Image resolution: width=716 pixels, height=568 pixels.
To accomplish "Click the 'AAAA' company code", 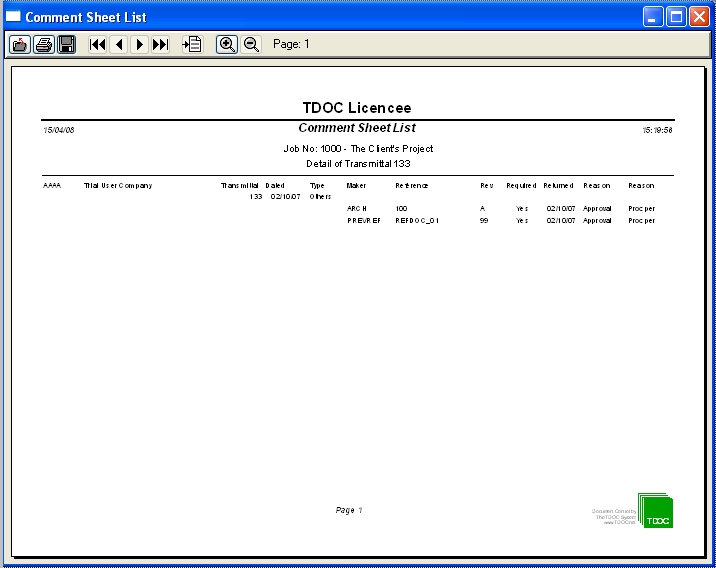I will pos(52,185).
